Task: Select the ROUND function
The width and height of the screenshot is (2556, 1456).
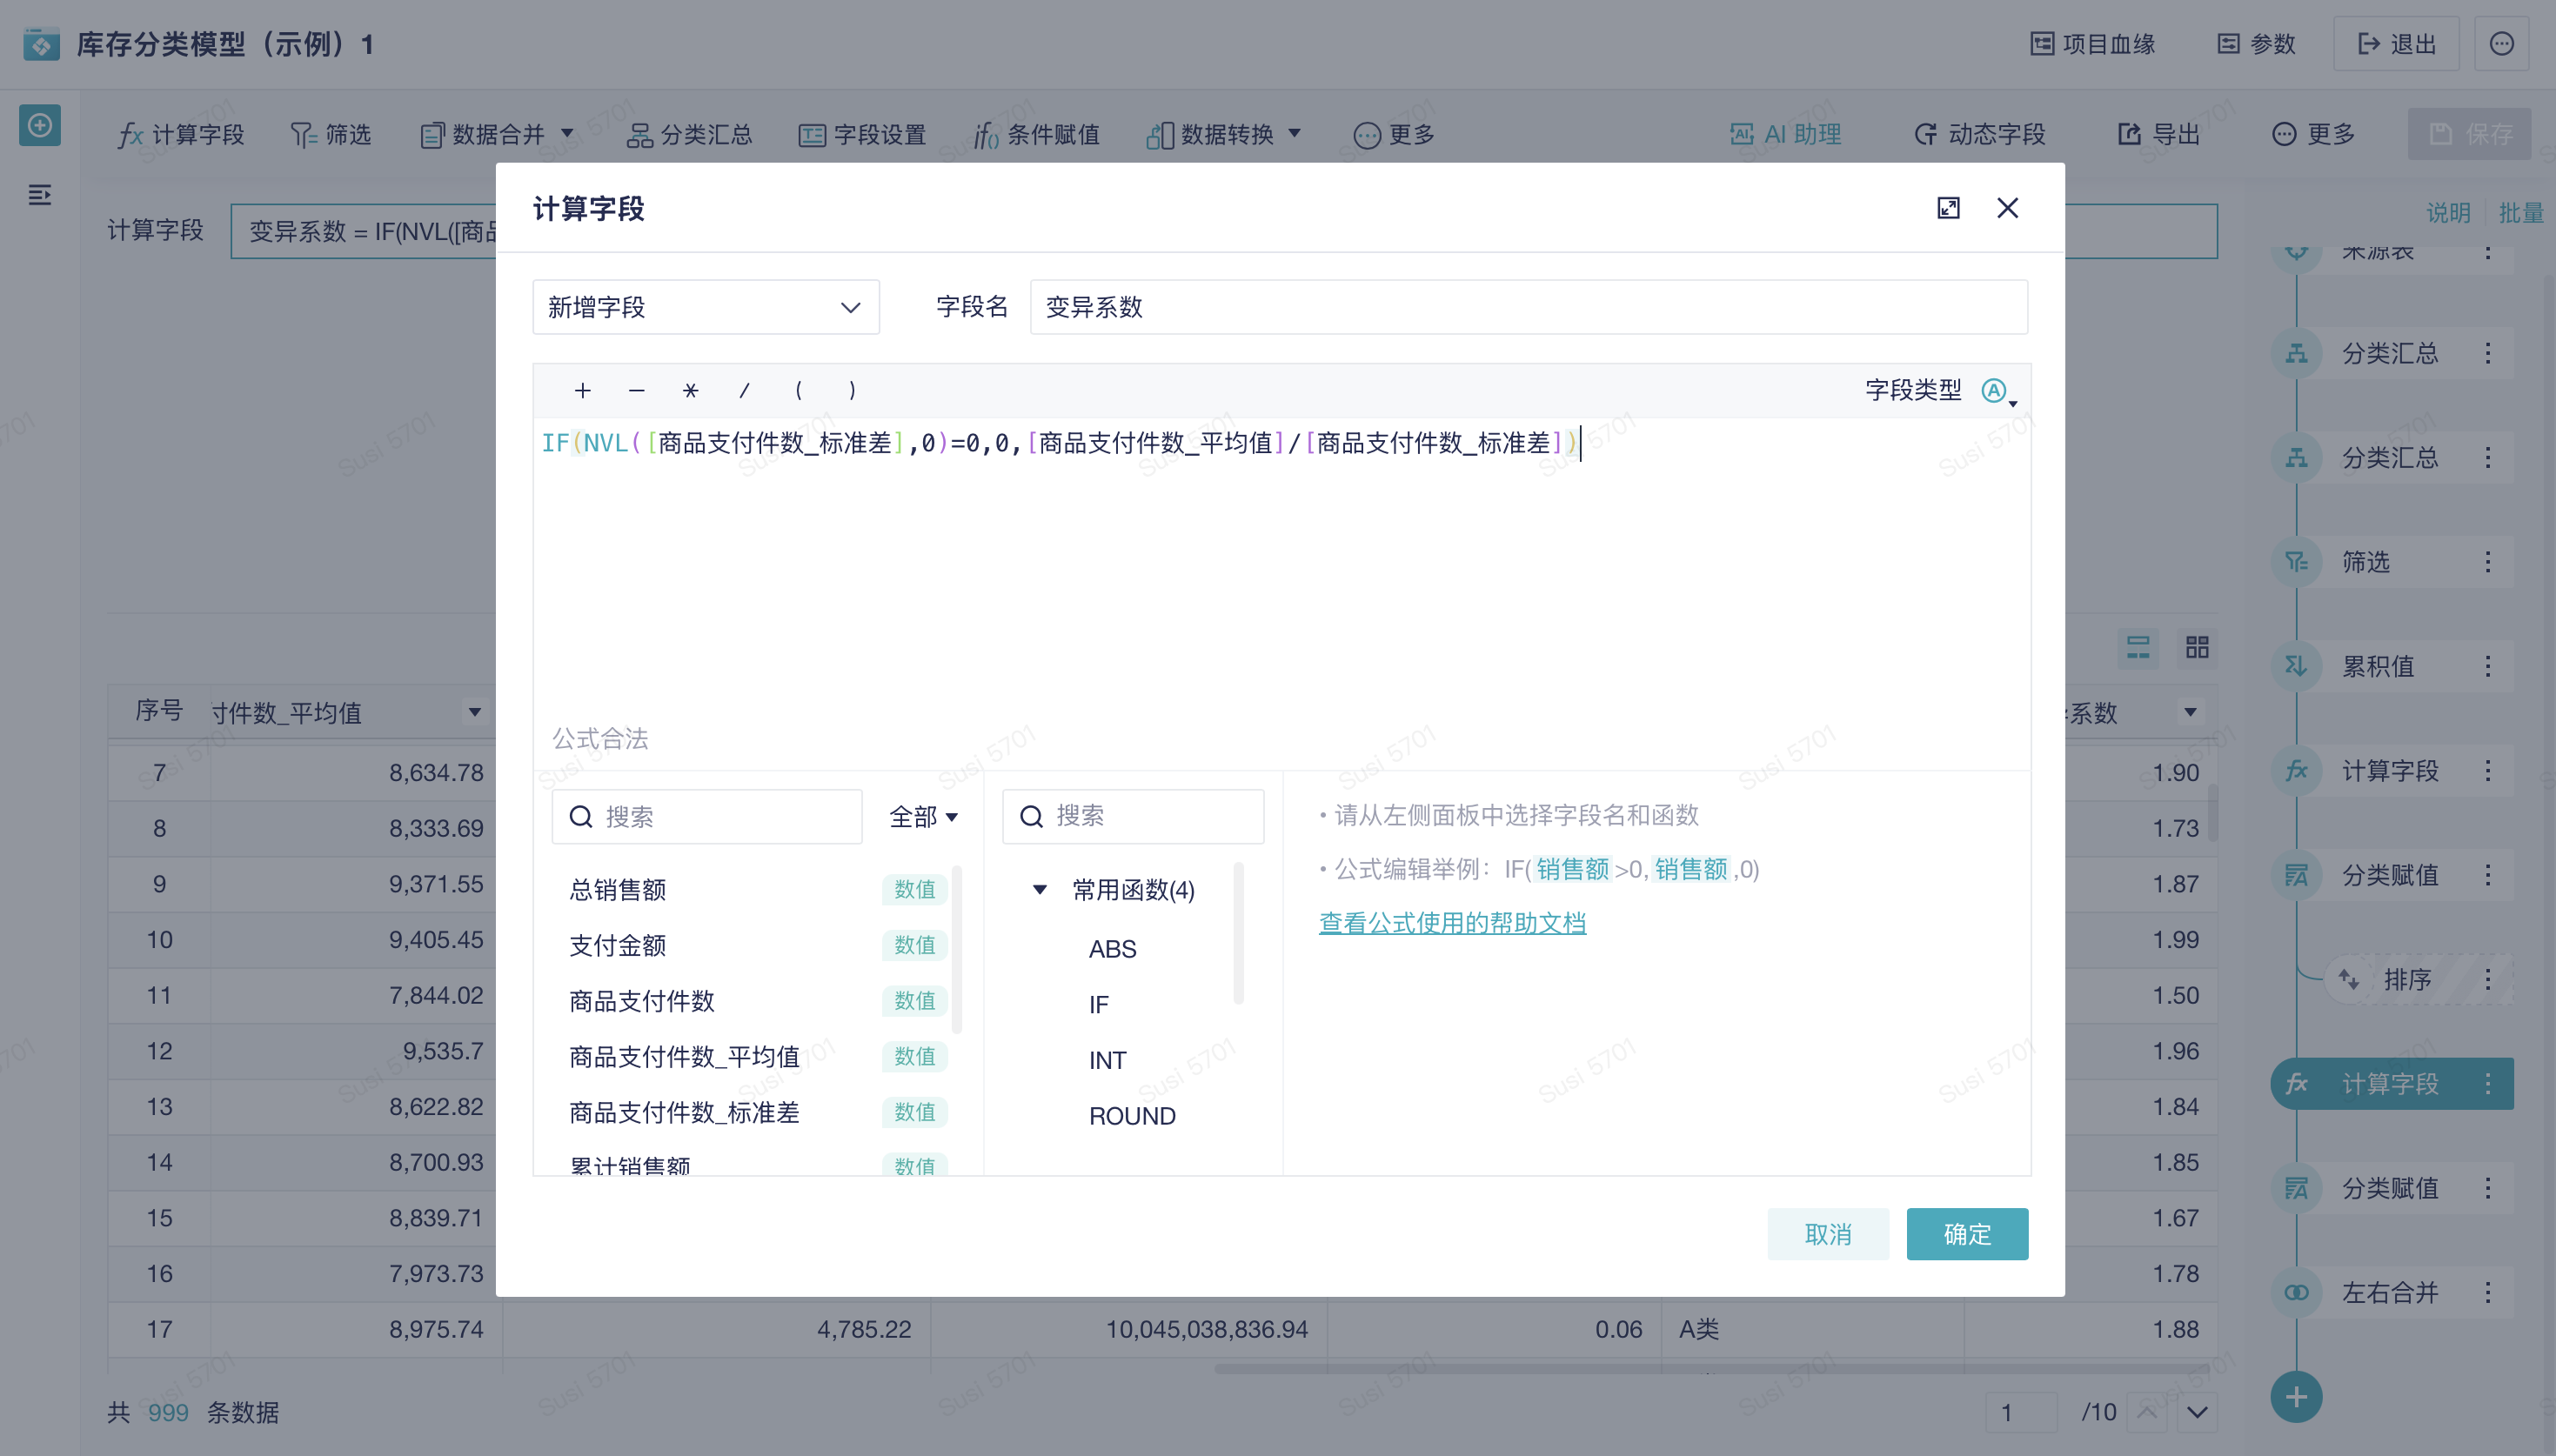Action: [x=1131, y=1116]
